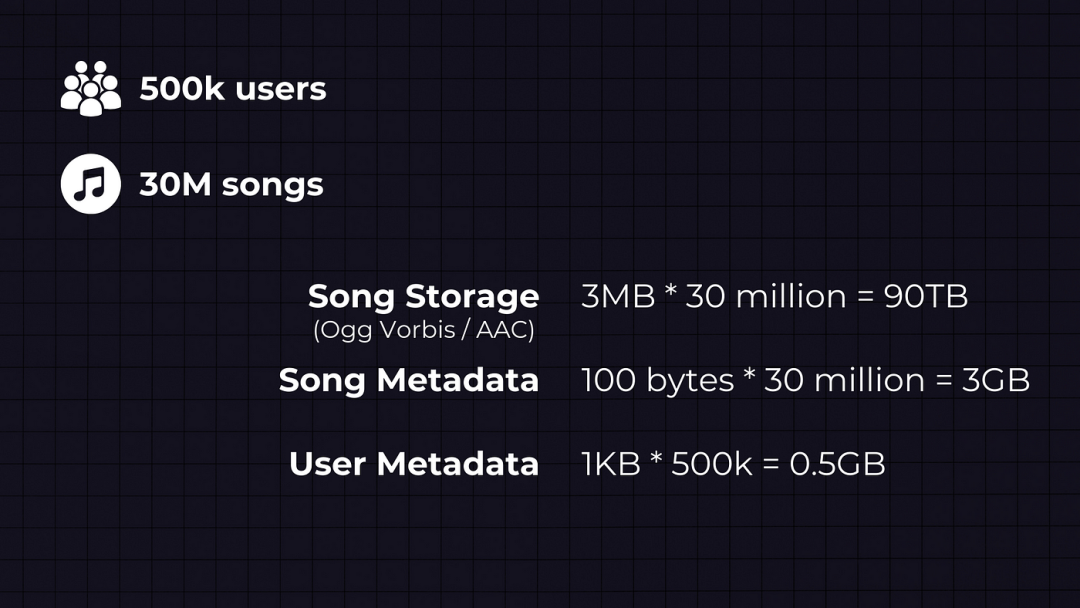Click the "1KB" user metadata size
This screenshot has height=608, width=1080.
pos(610,464)
